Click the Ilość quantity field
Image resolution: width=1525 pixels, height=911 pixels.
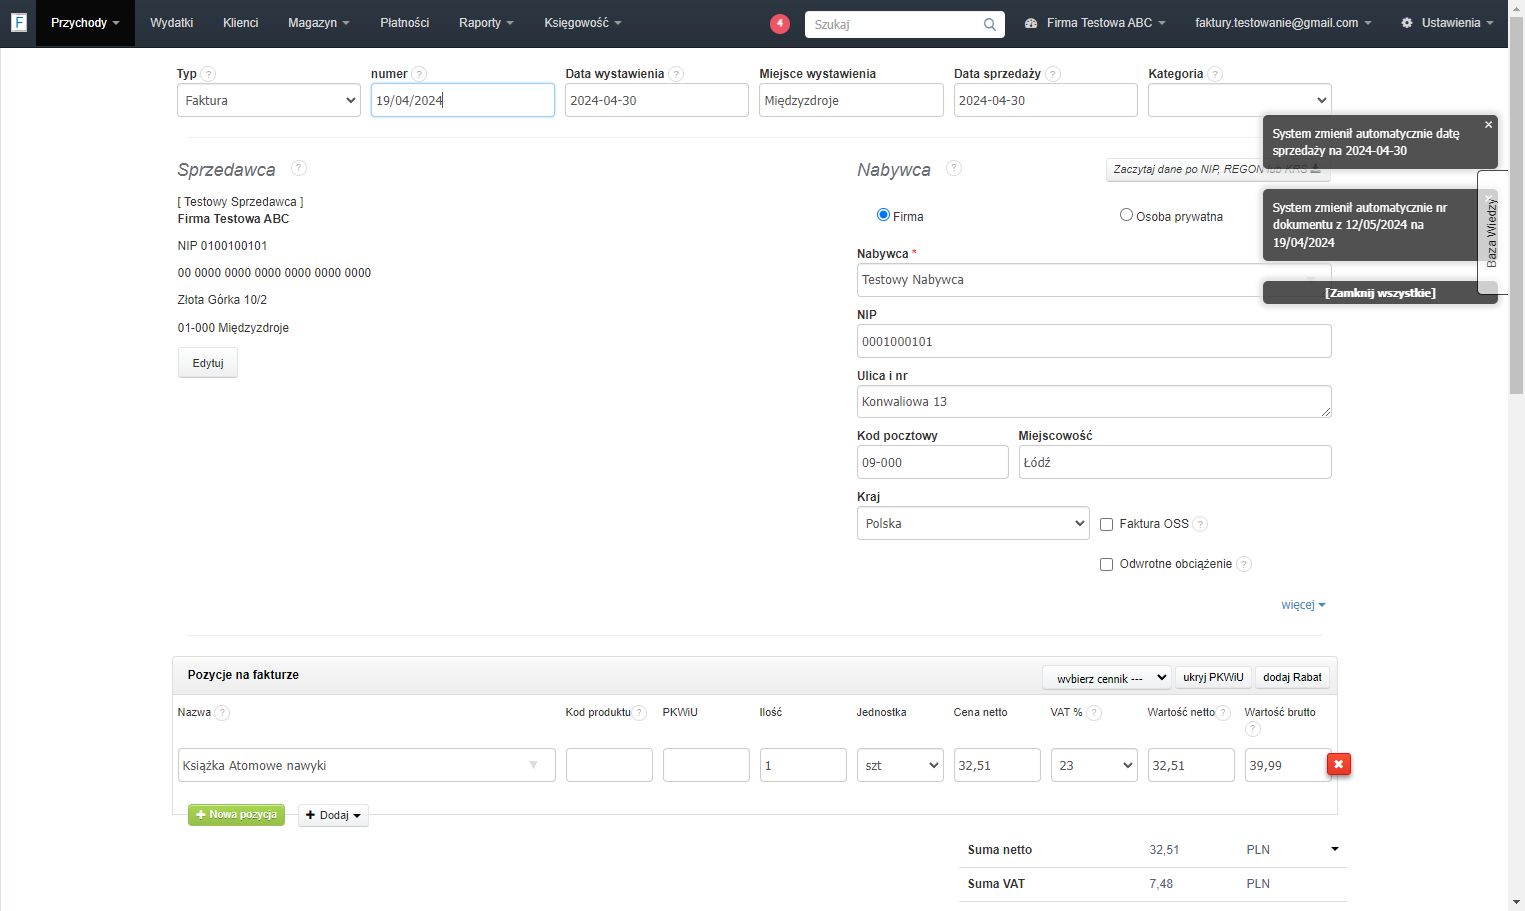[x=803, y=765]
